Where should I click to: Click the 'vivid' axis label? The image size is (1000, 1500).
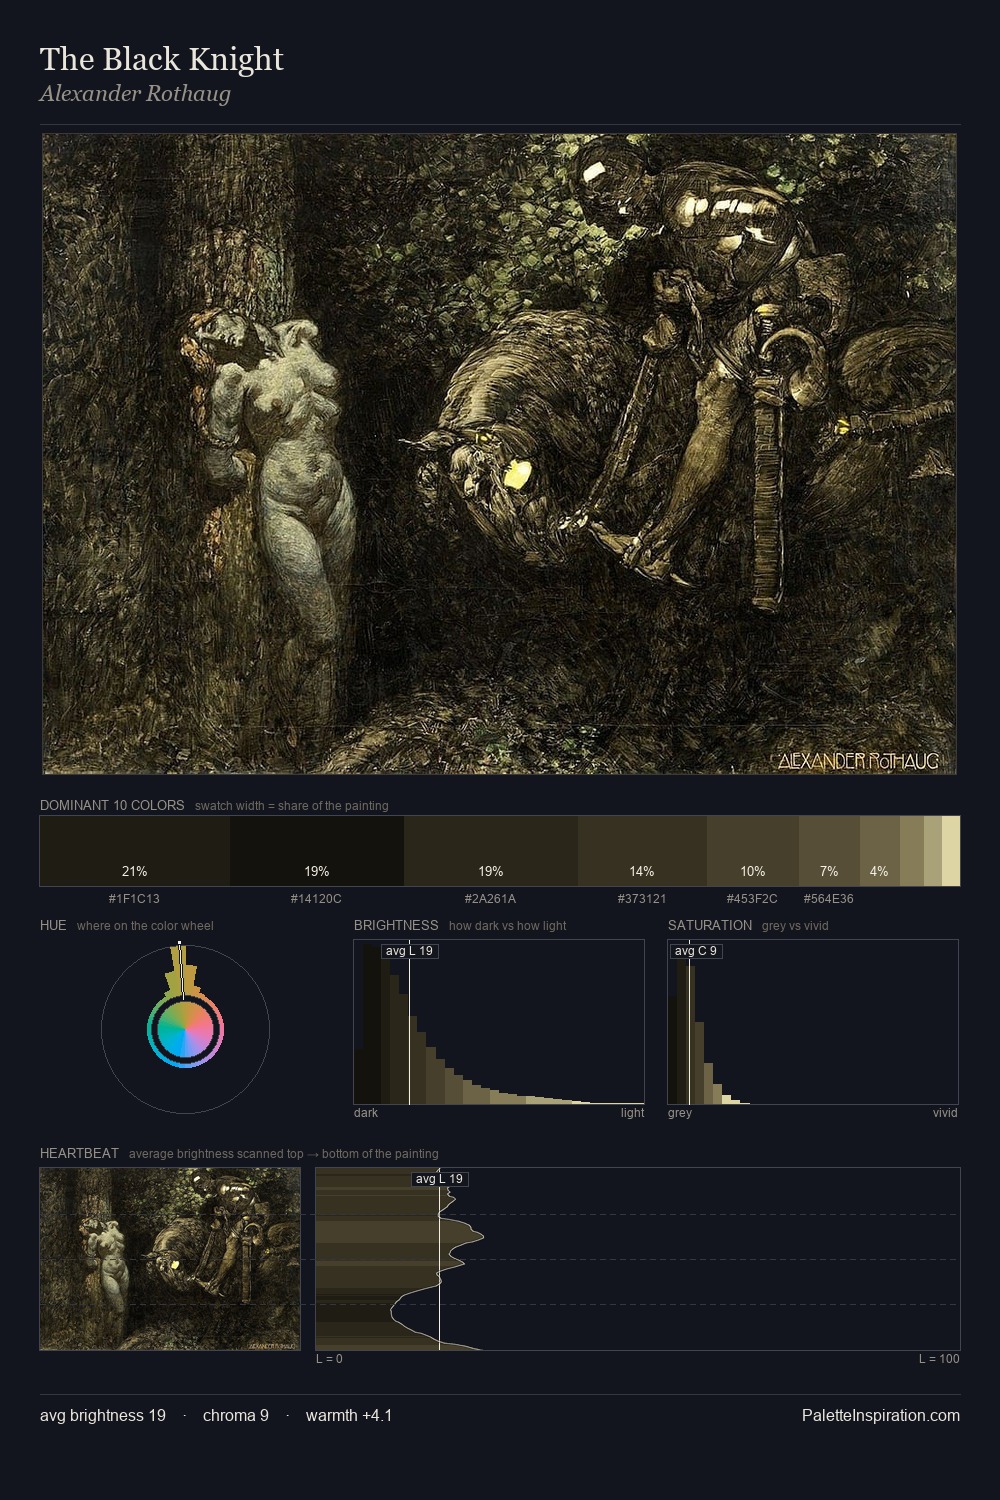coord(945,1113)
